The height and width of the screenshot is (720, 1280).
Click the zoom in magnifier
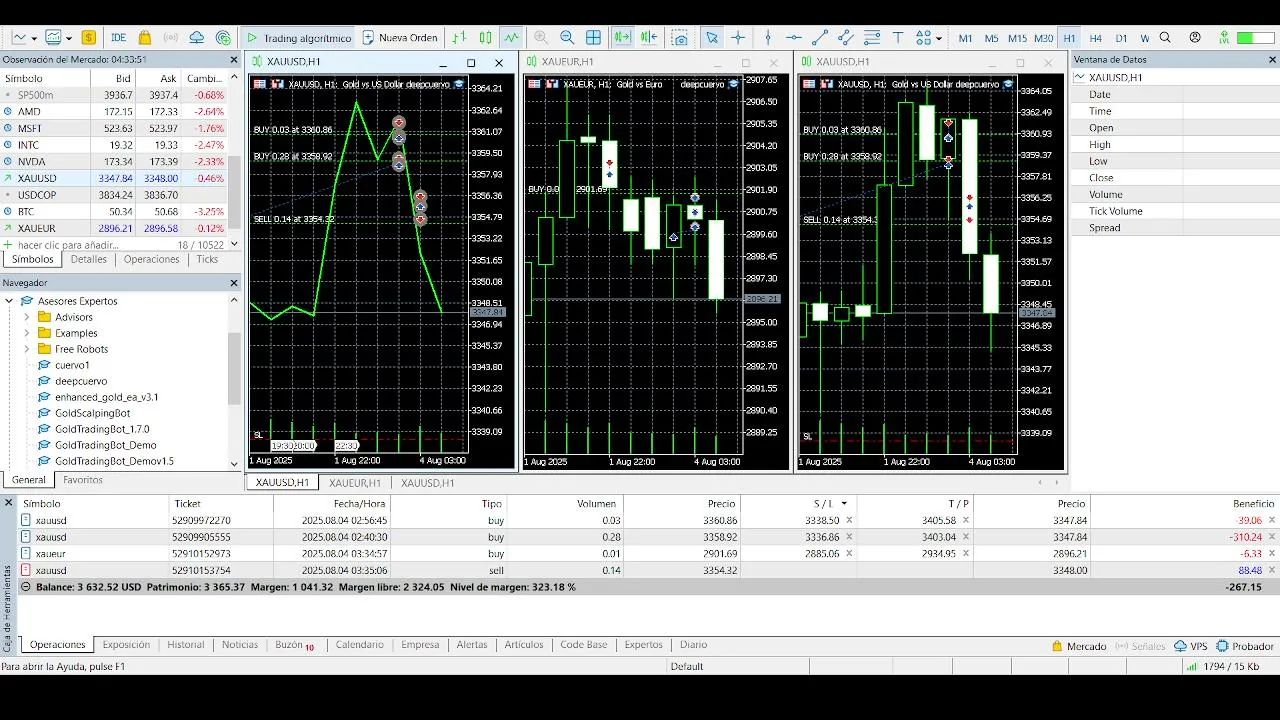point(541,38)
